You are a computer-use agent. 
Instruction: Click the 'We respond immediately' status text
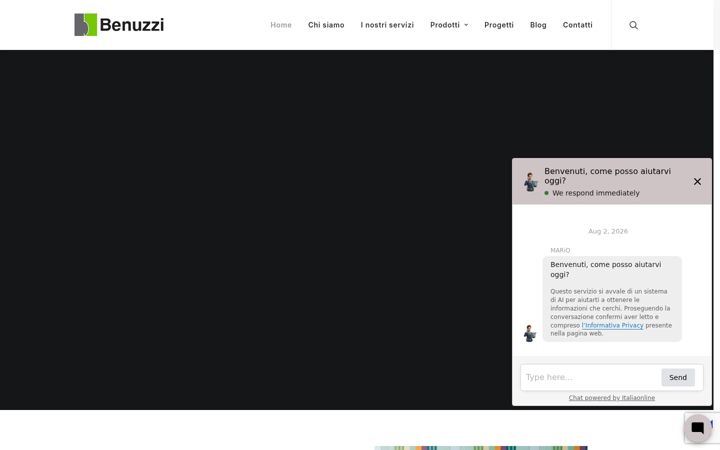point(596,193)
